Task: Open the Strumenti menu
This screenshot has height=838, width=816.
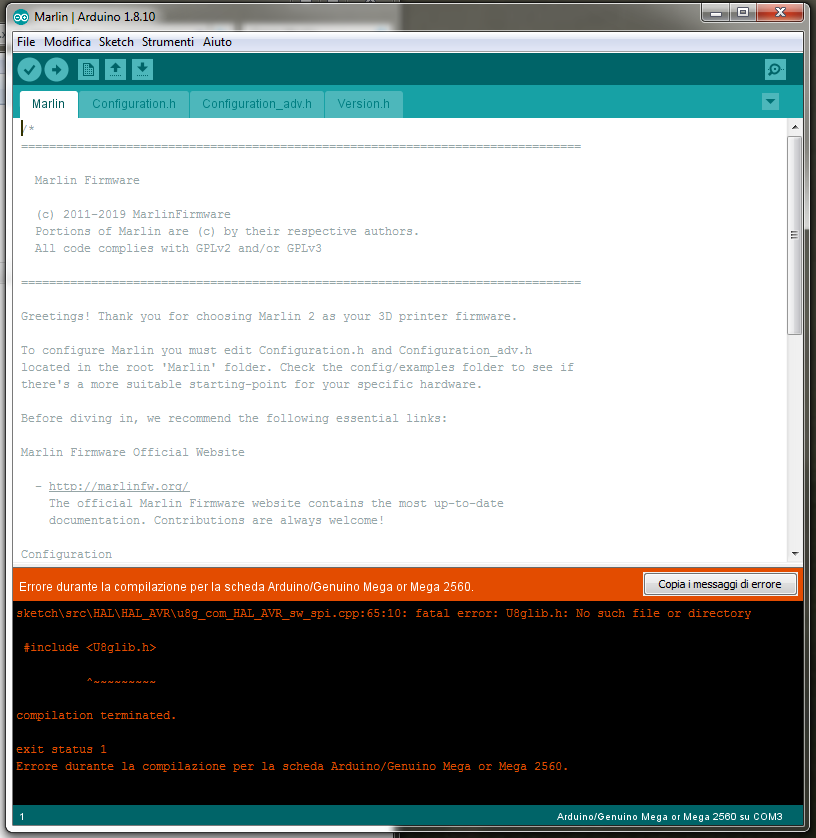Action: 168,42
